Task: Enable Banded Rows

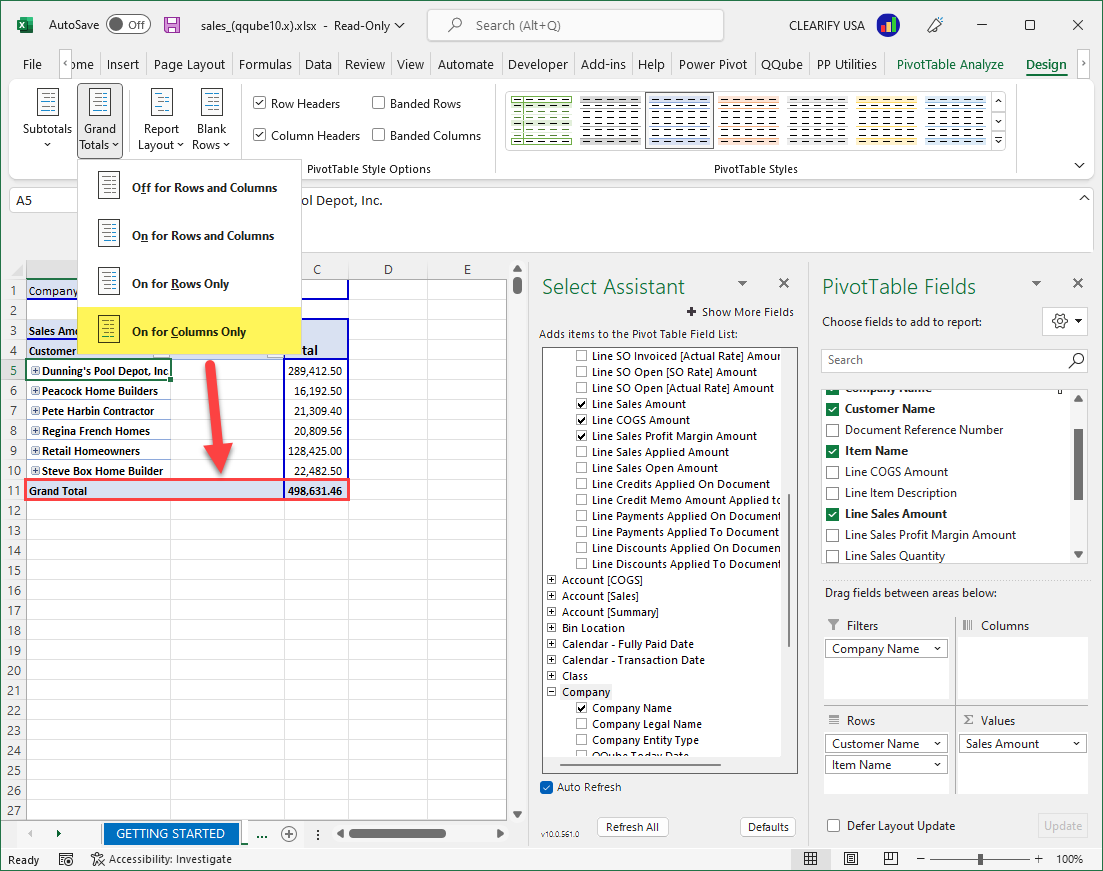Action: (378, 103)
